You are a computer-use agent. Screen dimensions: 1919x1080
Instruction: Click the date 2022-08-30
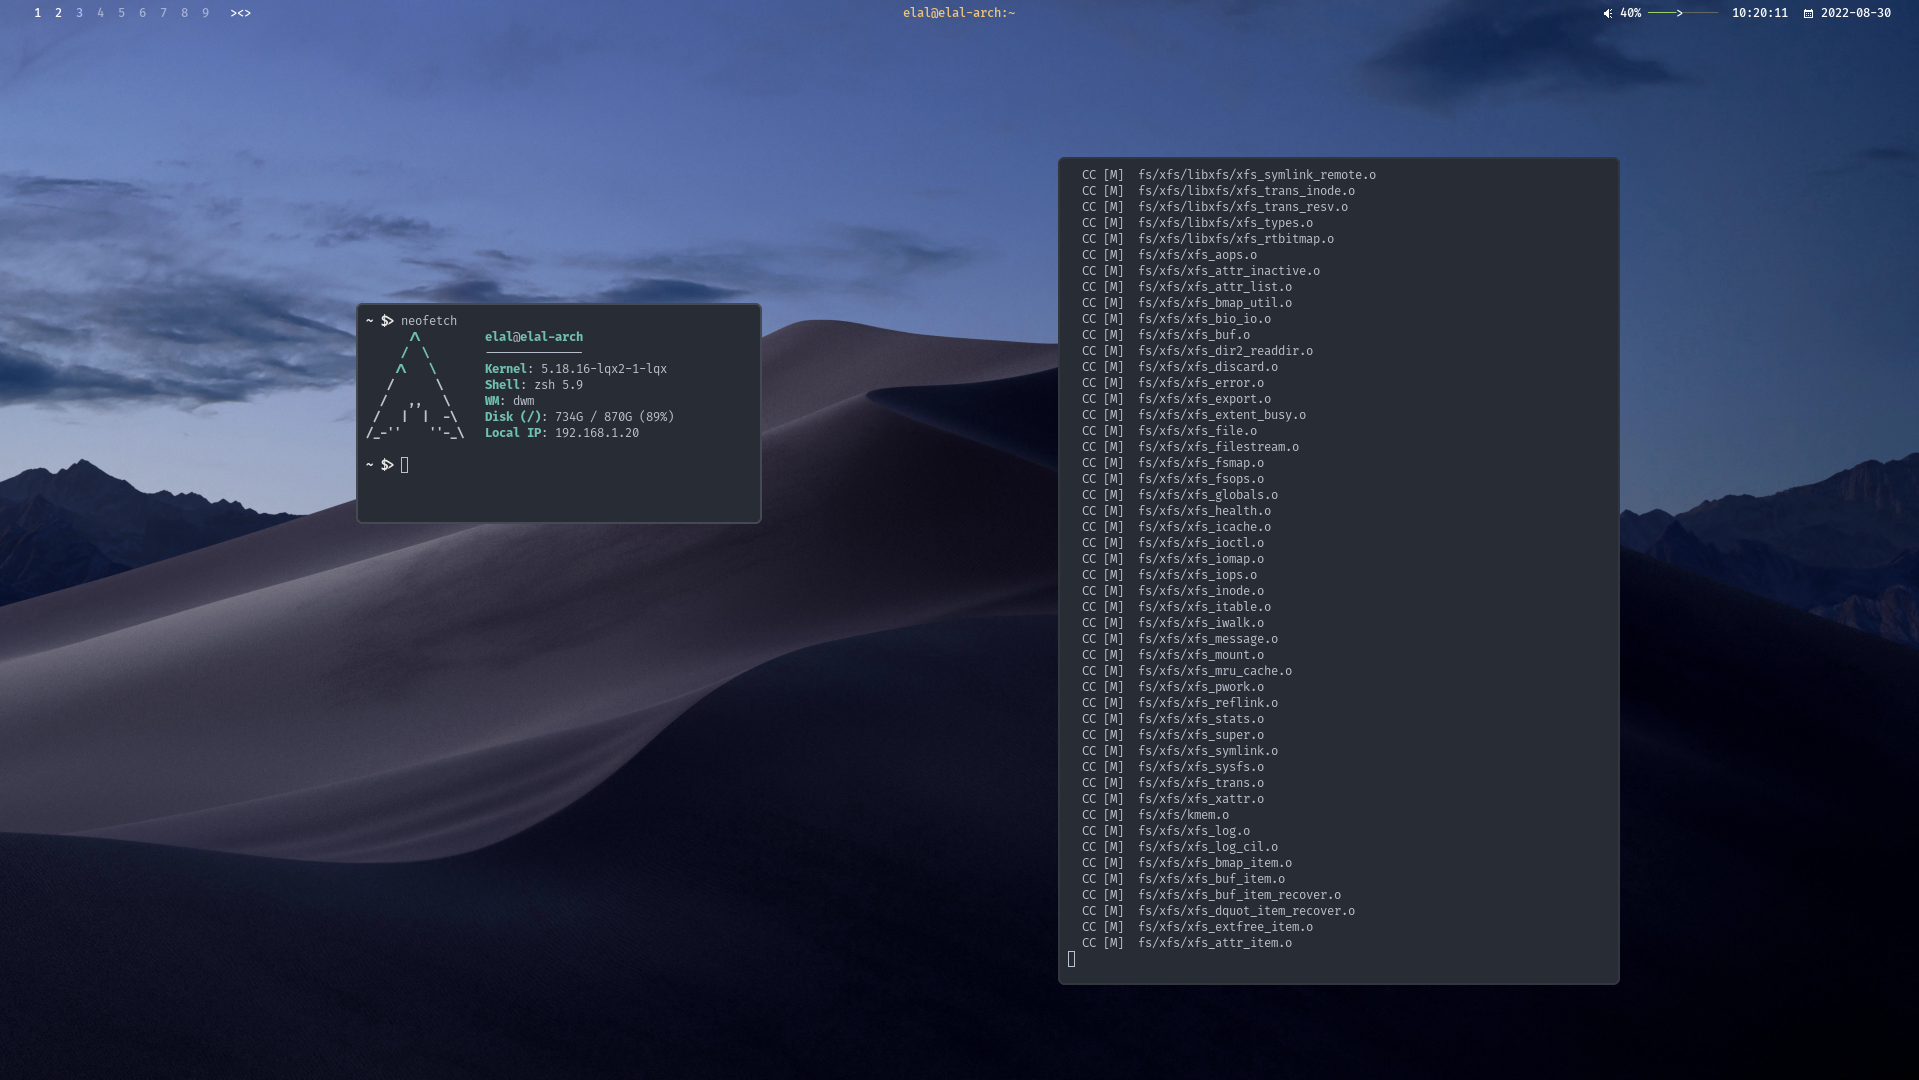point(1855,13)
